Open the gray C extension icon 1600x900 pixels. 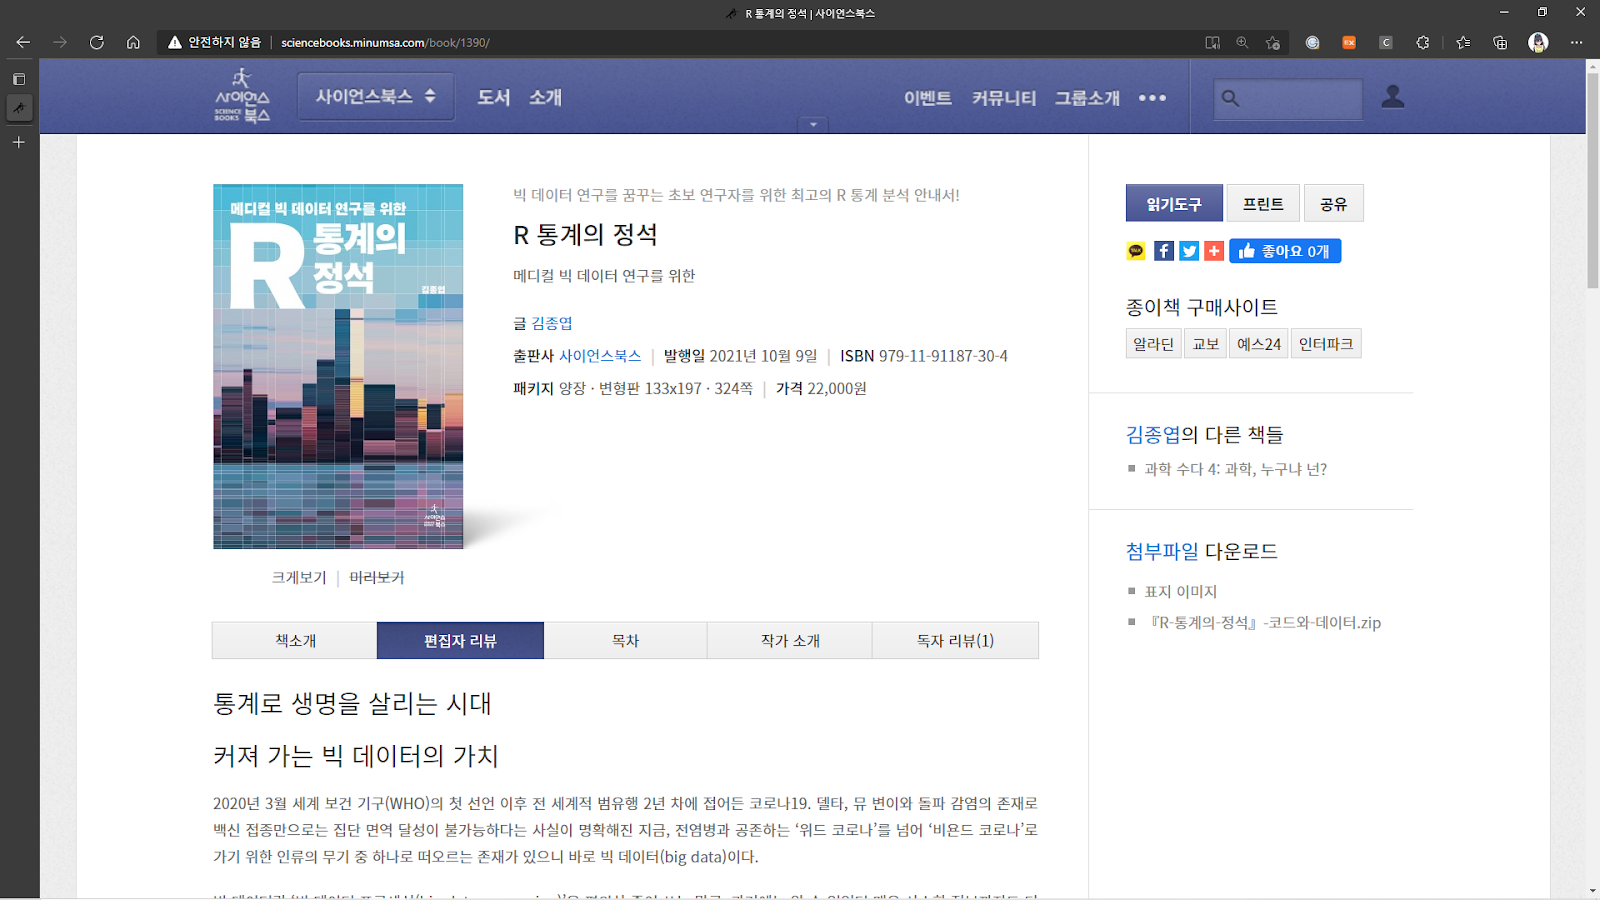click(1386, 42)
